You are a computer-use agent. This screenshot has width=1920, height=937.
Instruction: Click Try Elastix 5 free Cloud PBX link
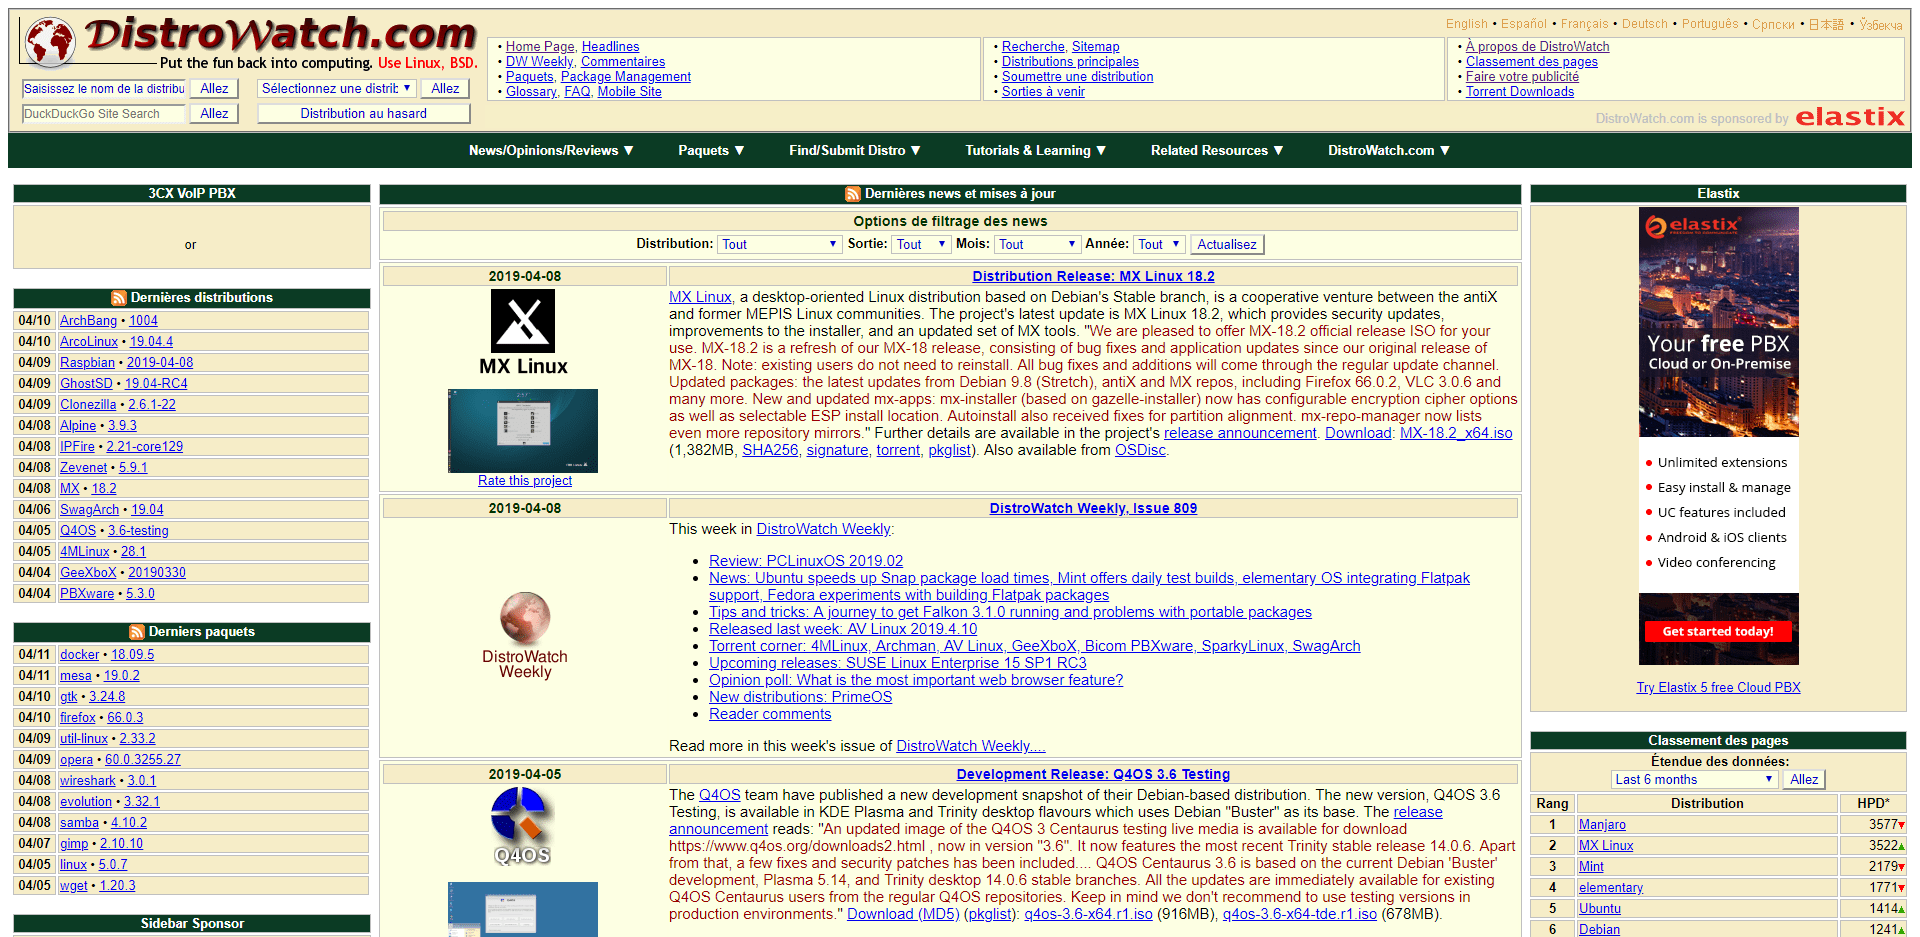[1718, 688]
